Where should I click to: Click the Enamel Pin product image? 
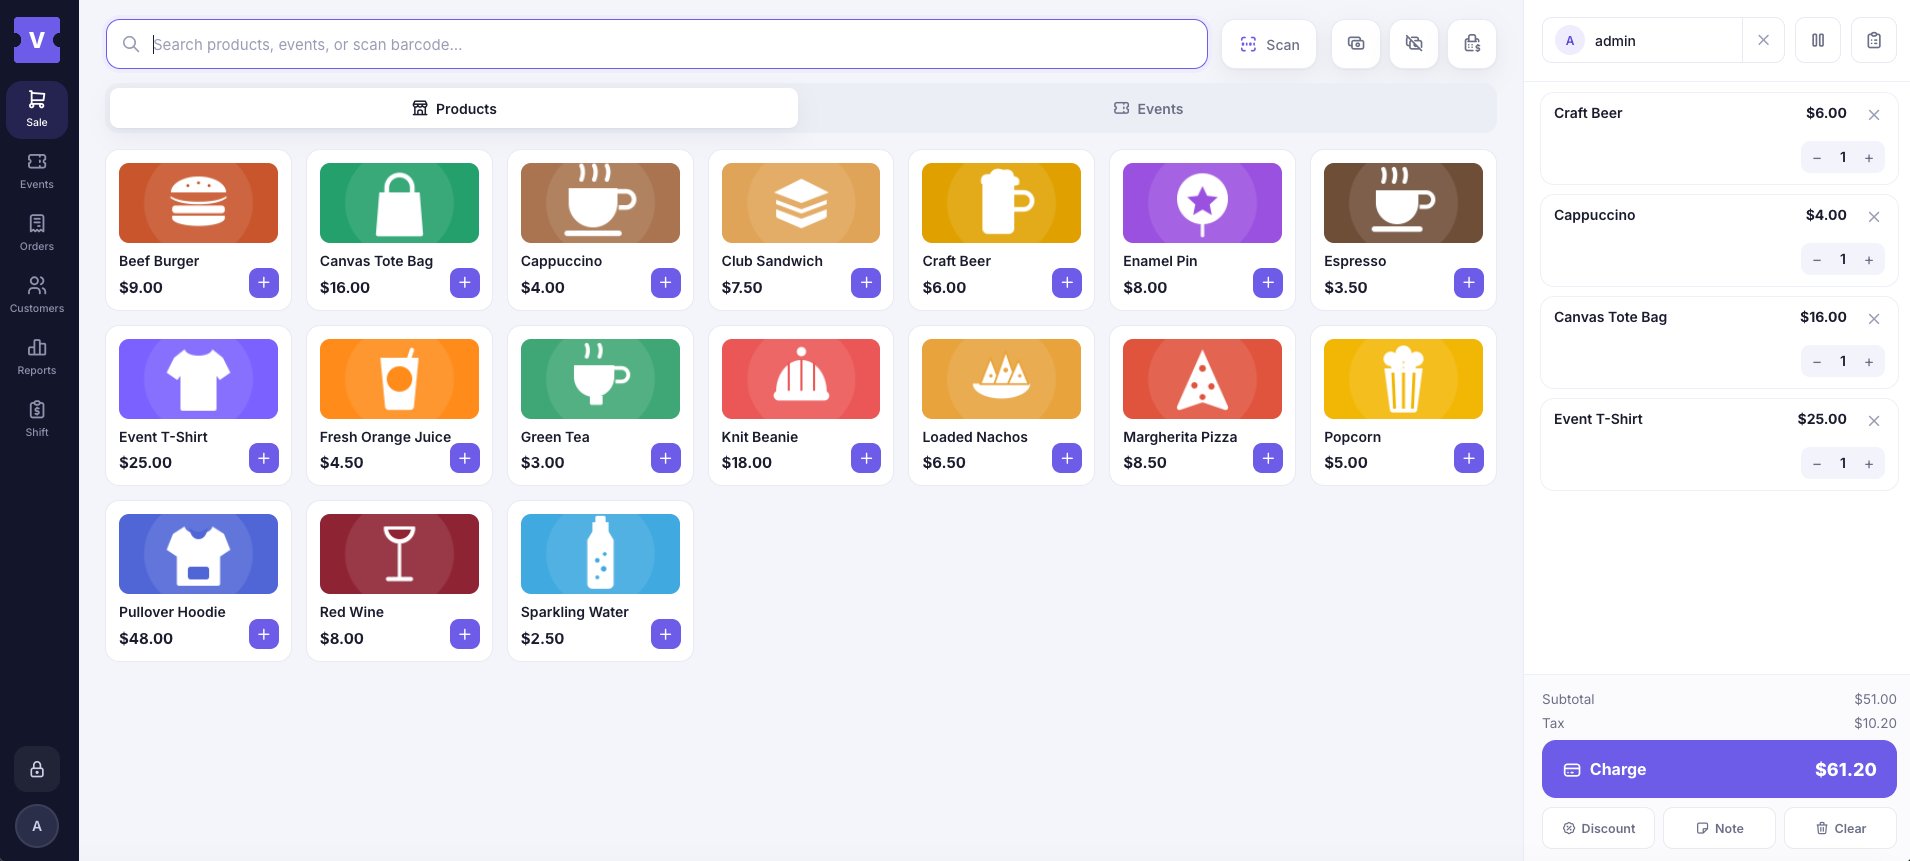tap(1202, 203)
